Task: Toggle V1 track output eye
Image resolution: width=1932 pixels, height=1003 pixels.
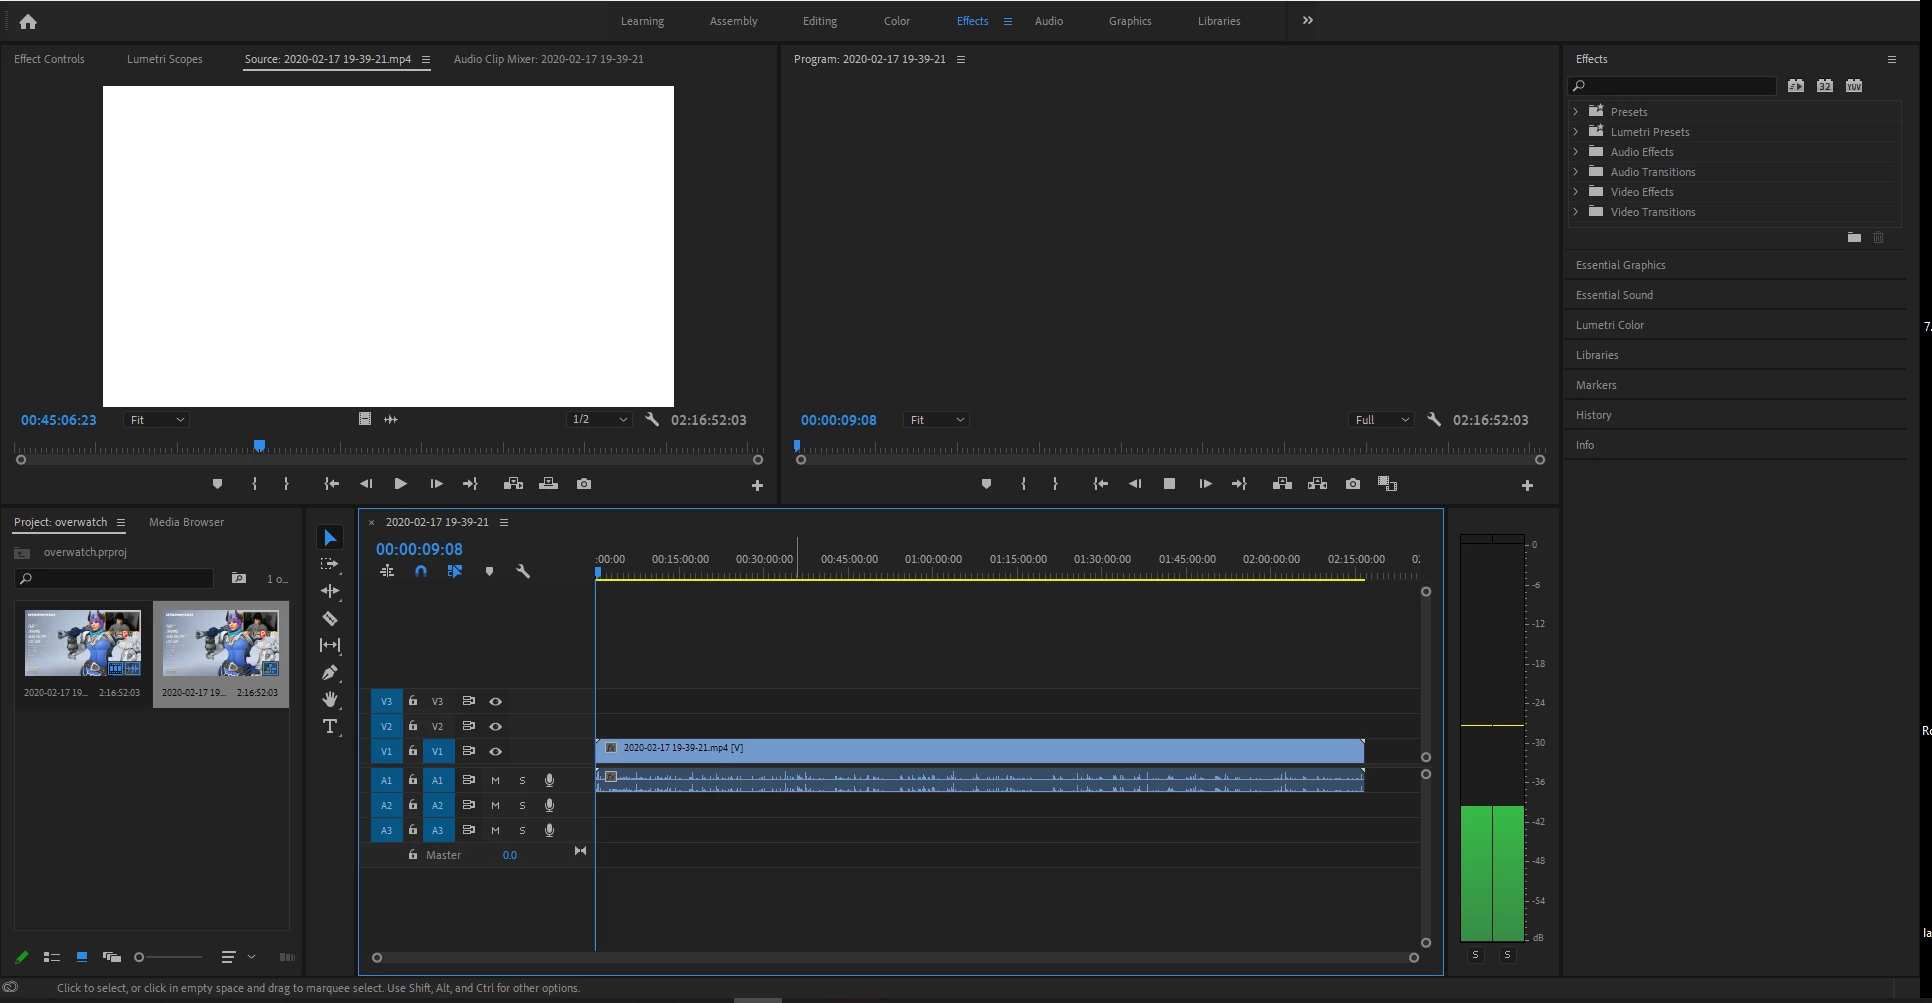Action: point(495,751)
